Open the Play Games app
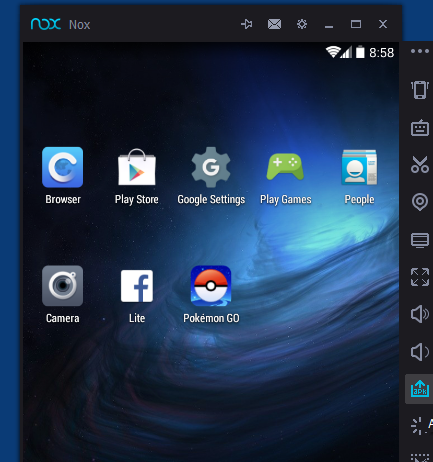433x462 pixels. point(285,166)
